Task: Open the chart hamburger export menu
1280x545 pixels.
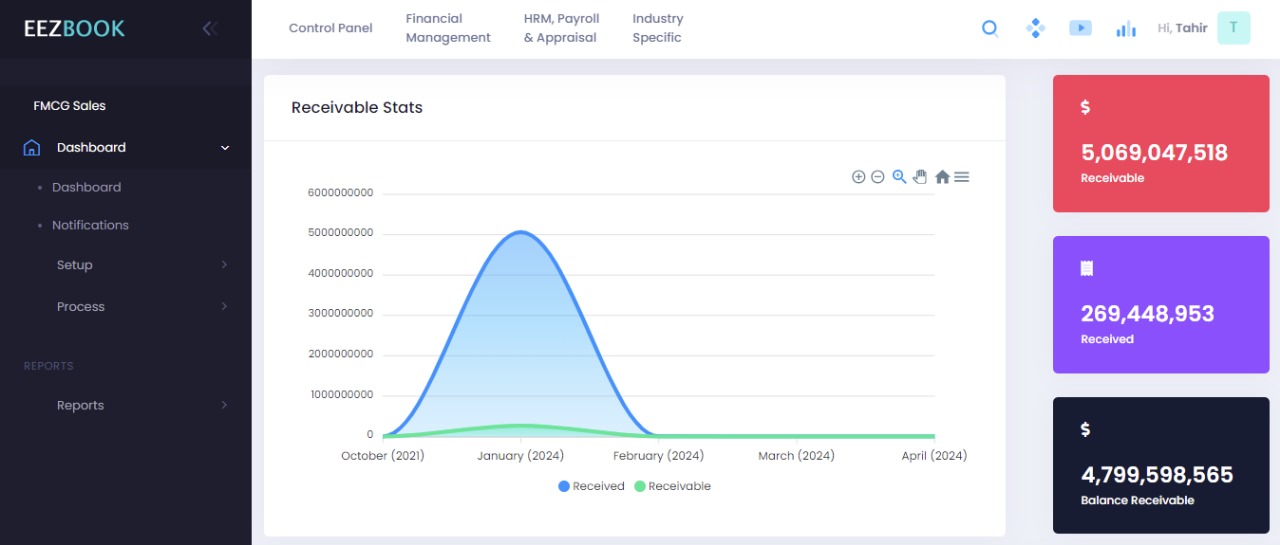Action: click(962, 177)
